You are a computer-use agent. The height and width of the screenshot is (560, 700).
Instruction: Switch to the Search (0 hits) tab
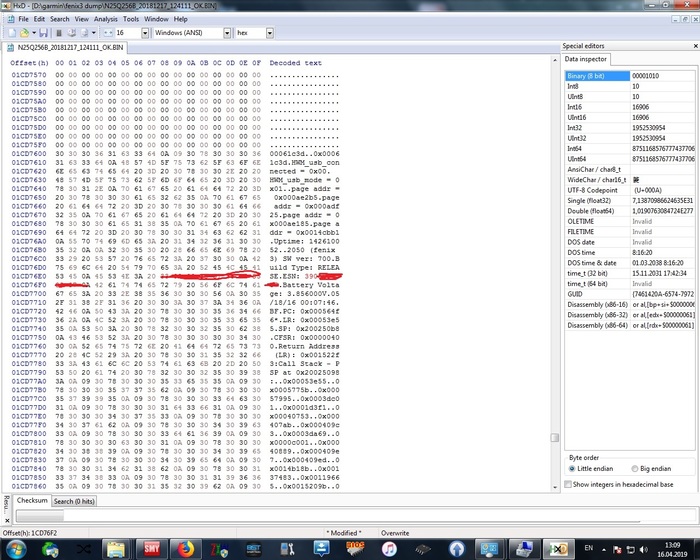pos(74,501)
